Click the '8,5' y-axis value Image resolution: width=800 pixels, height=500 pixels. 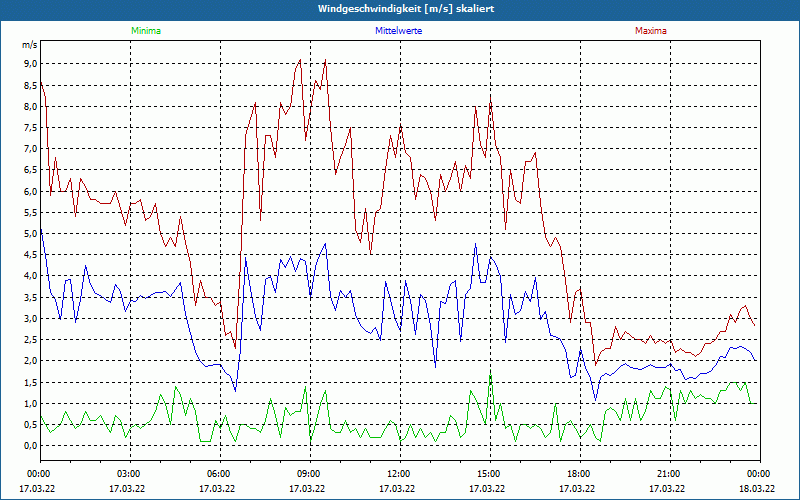click(x=31, y=85)
